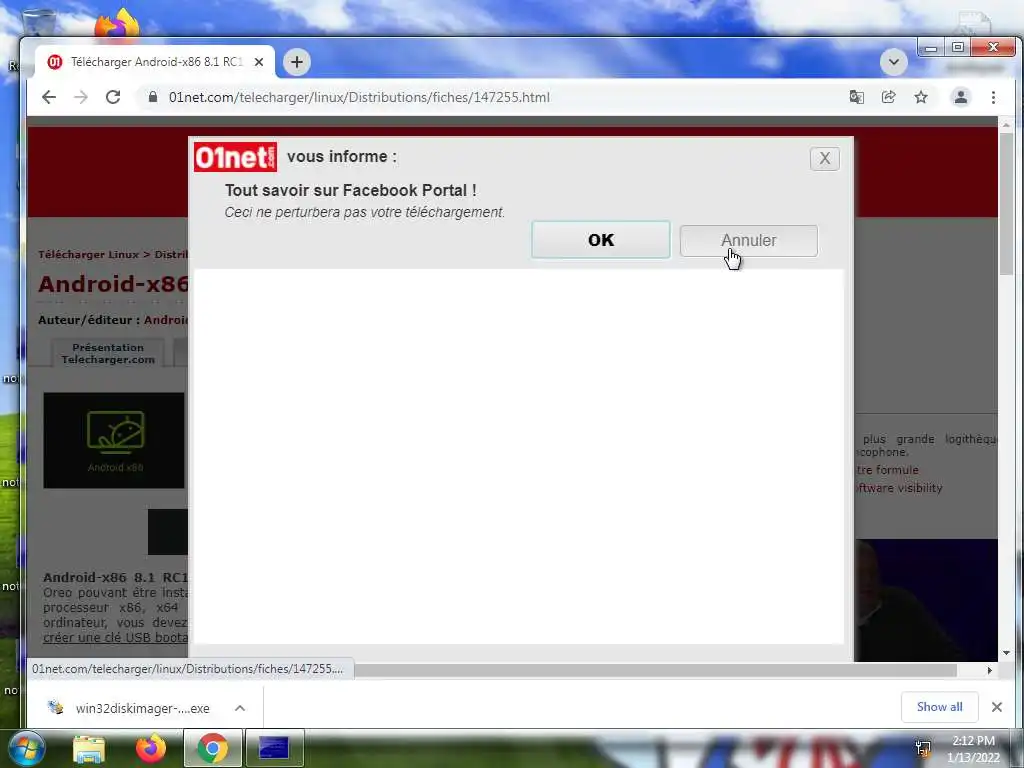The image size is (1024, 768).
Task: Click the Télécharger Linux breadcrumb link
Action: [x=88, y=254]
